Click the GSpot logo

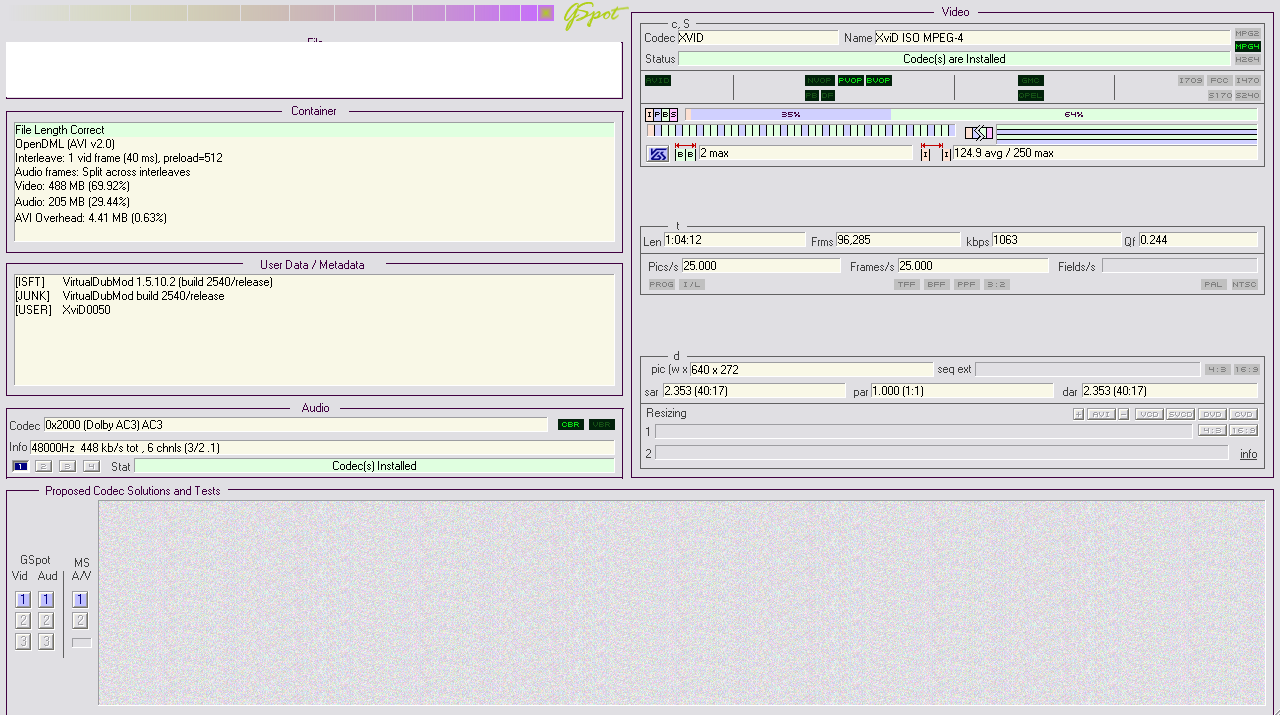(594, 16)
